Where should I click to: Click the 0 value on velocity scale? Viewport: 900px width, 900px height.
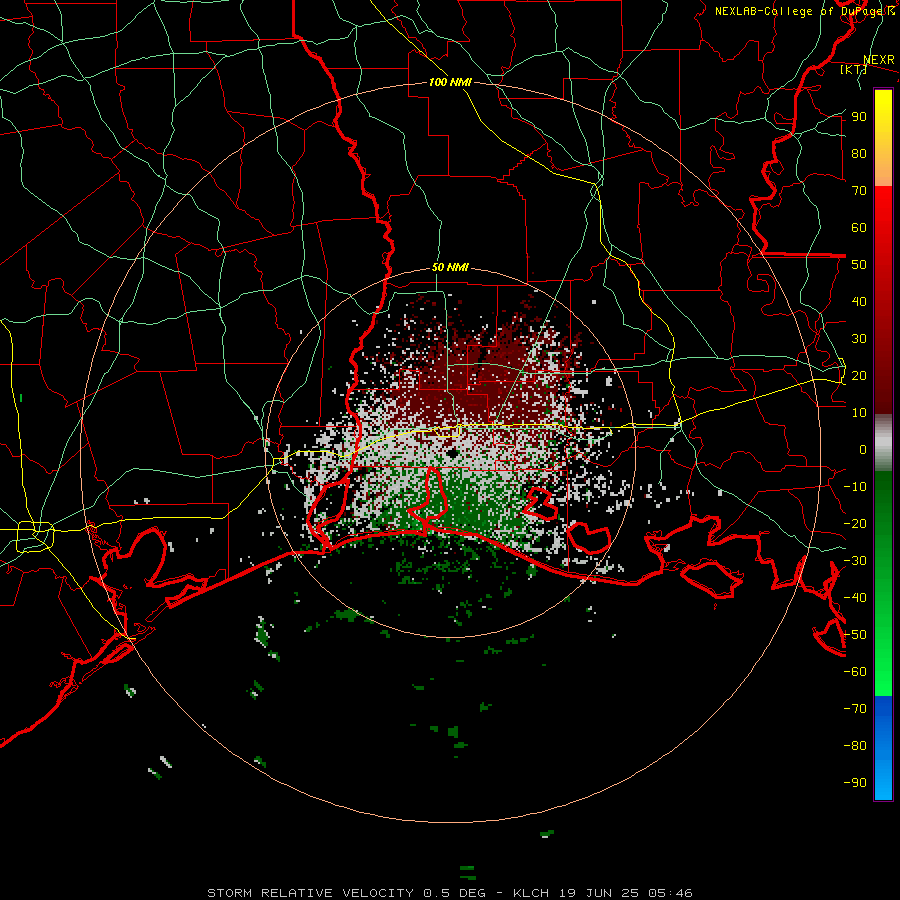[863, 449]
